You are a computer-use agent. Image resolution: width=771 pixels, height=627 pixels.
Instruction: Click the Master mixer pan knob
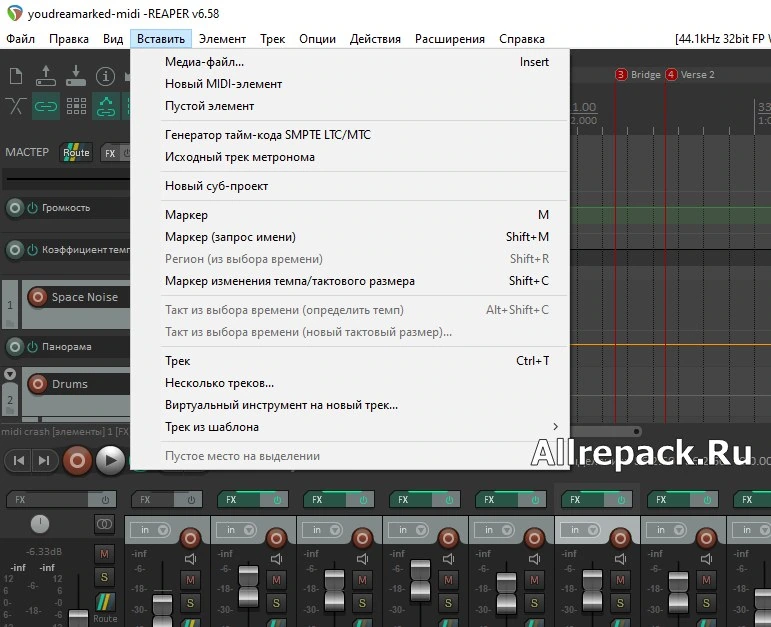[40, 524]
